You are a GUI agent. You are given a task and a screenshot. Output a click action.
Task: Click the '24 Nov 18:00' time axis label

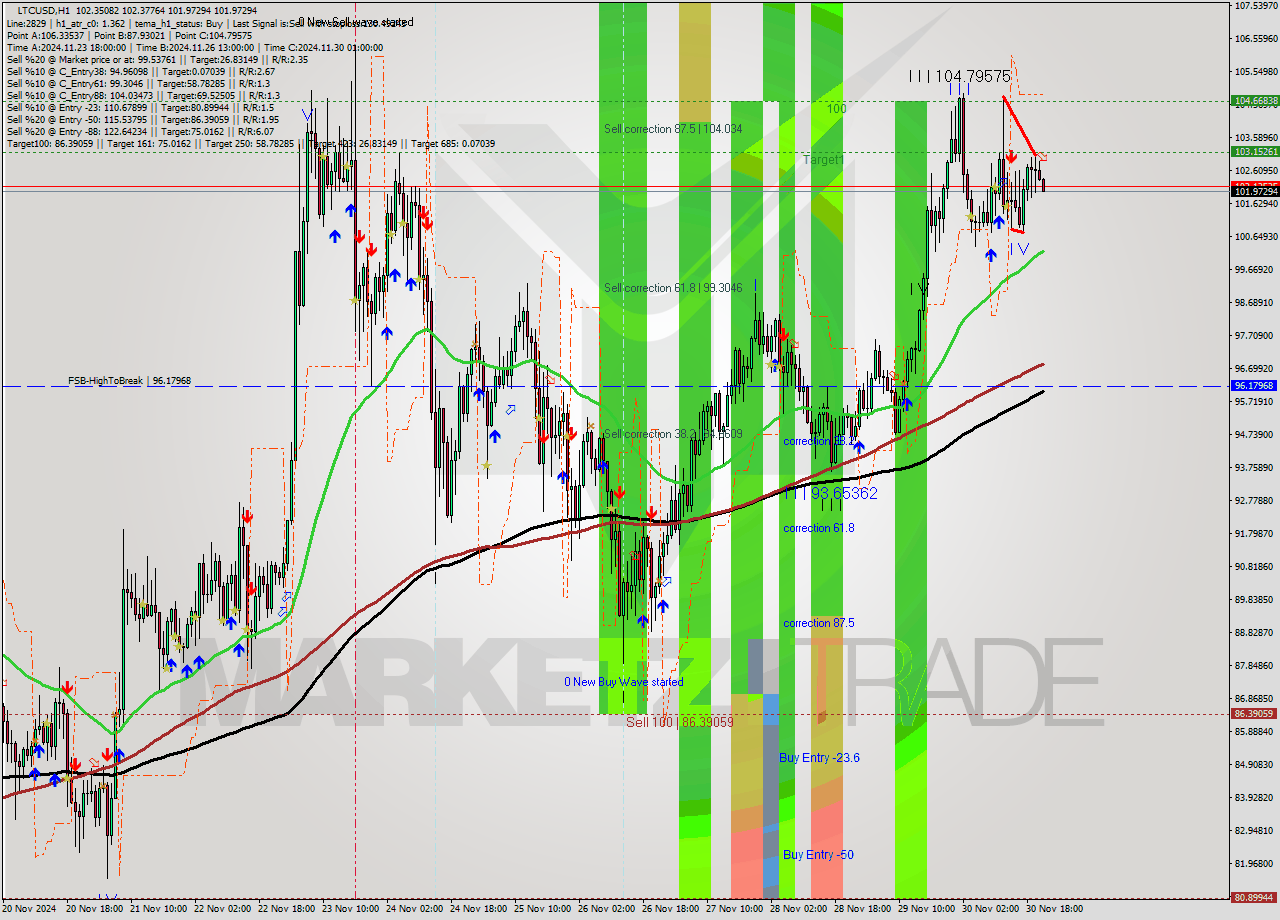coord(480,909)
